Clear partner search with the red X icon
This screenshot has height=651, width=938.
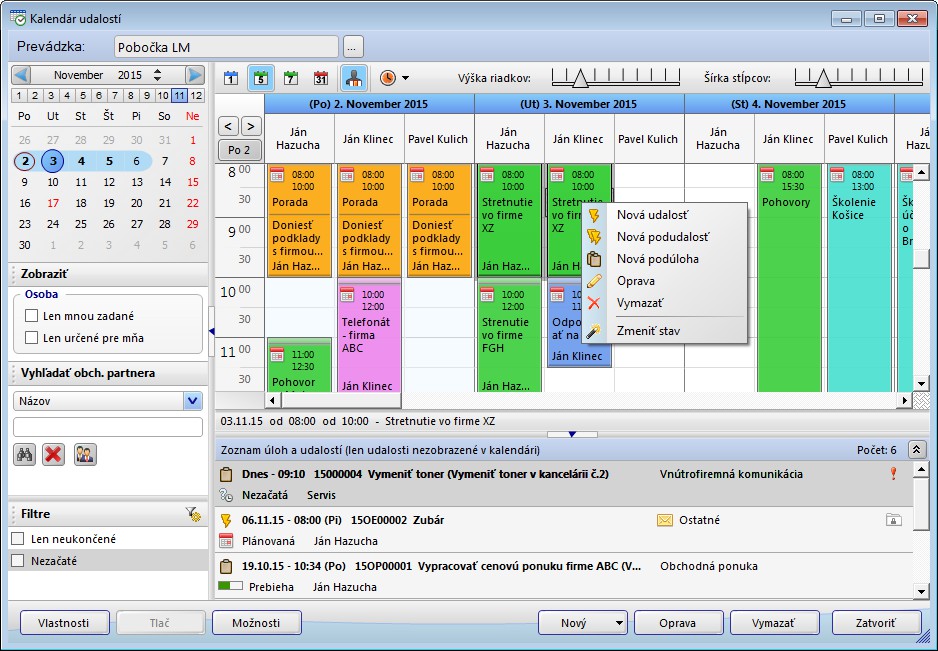point(53,455)
